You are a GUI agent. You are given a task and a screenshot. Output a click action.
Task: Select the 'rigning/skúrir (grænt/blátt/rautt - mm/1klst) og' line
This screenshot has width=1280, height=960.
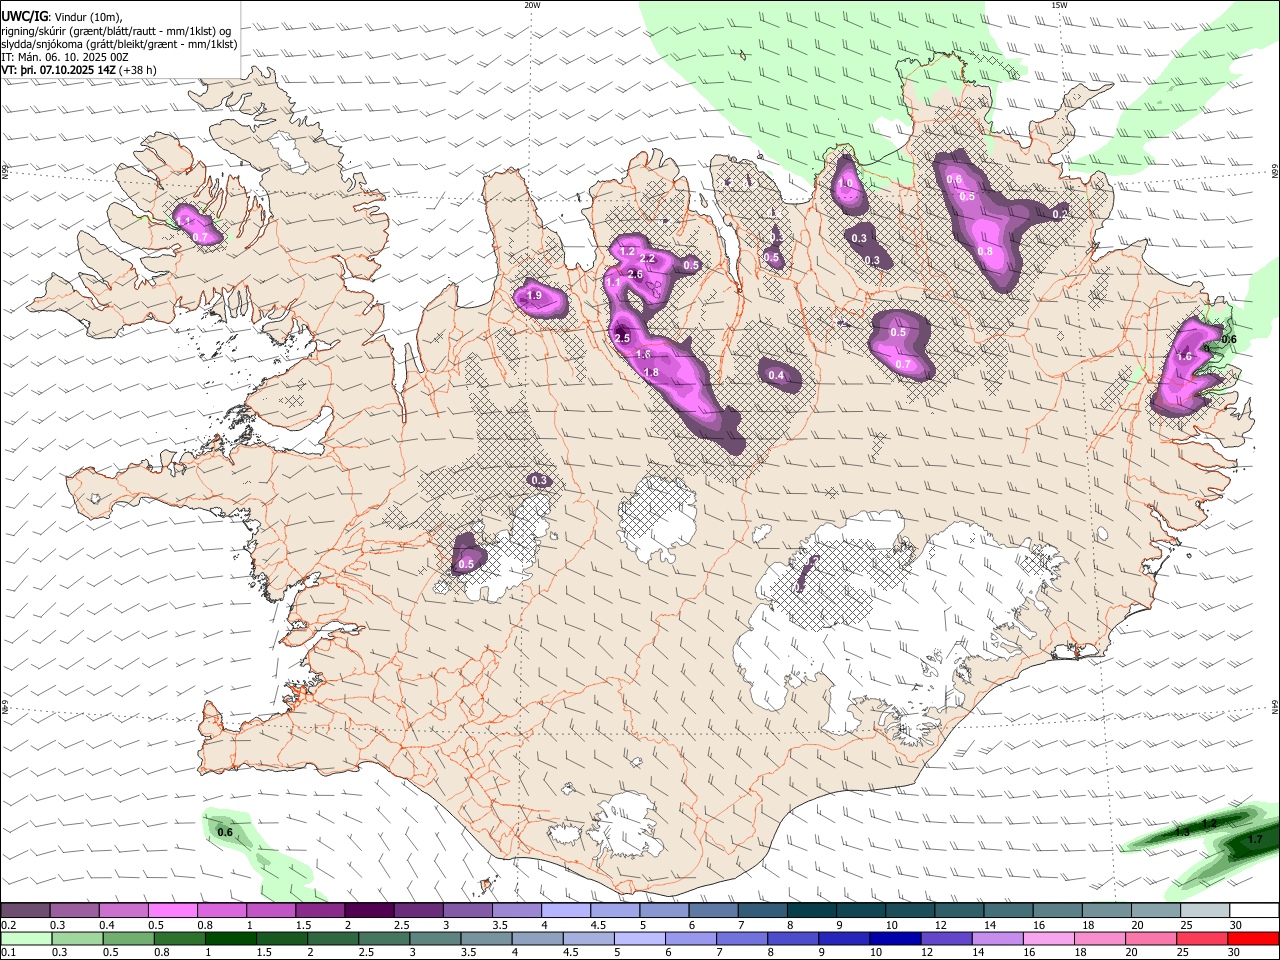pyautogui.click(x=116, y=30)
